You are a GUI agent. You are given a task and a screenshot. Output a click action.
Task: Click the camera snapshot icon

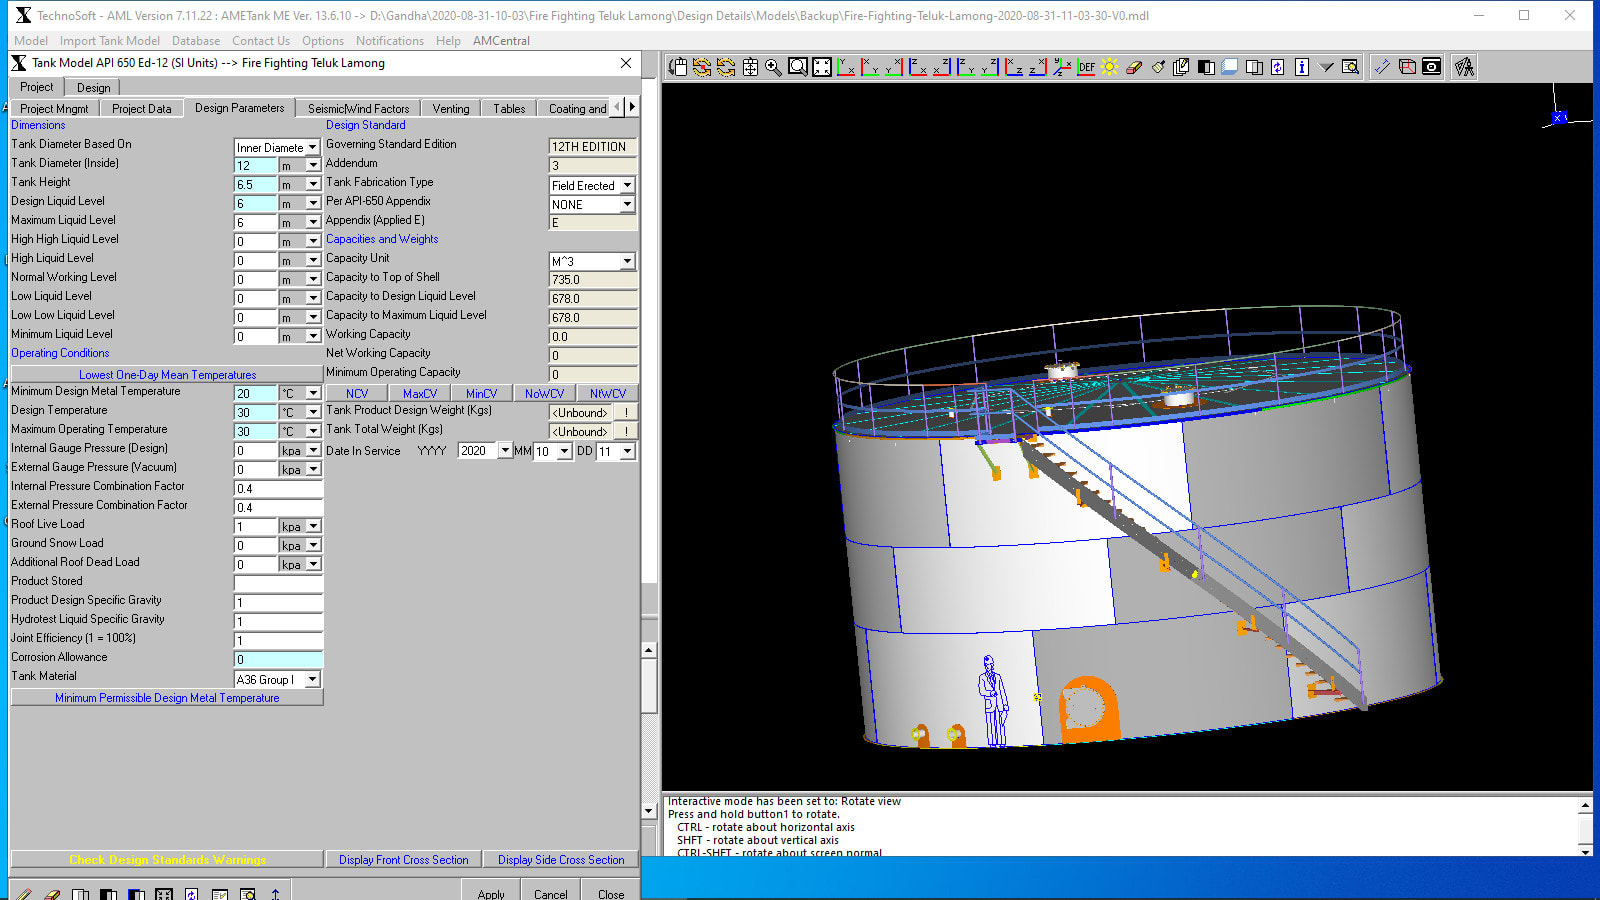pos(1432,67)
